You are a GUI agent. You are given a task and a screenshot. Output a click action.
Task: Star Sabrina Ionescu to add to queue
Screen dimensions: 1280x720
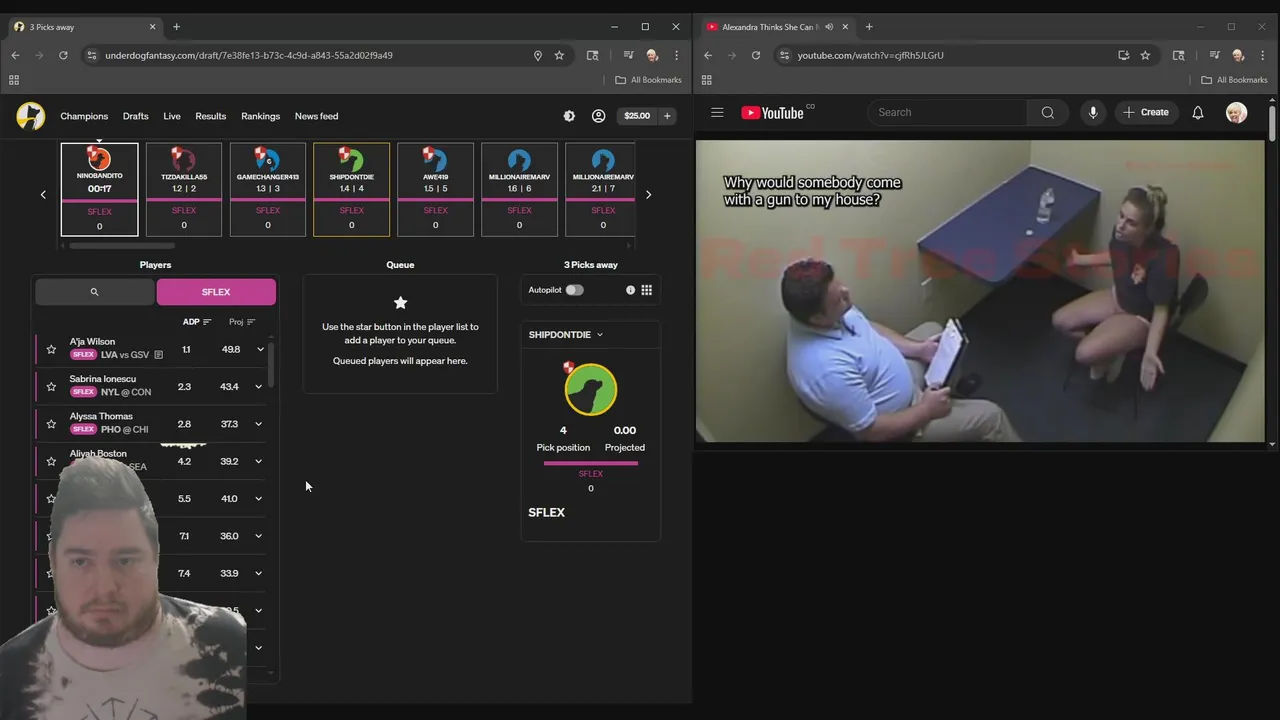pos(51,386)
